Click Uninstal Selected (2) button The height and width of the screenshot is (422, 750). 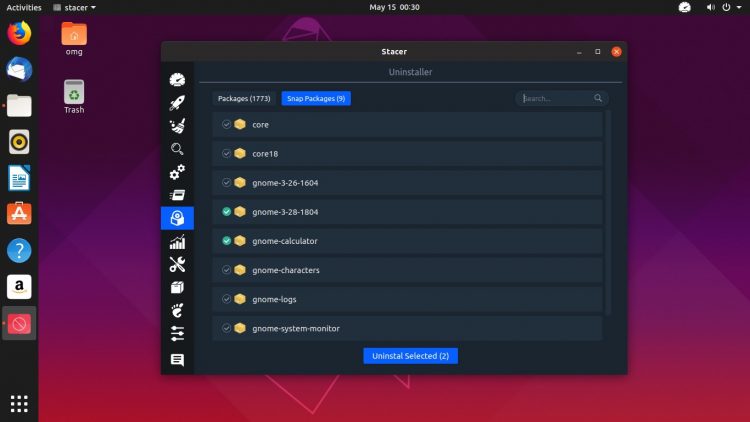(410, 356)
